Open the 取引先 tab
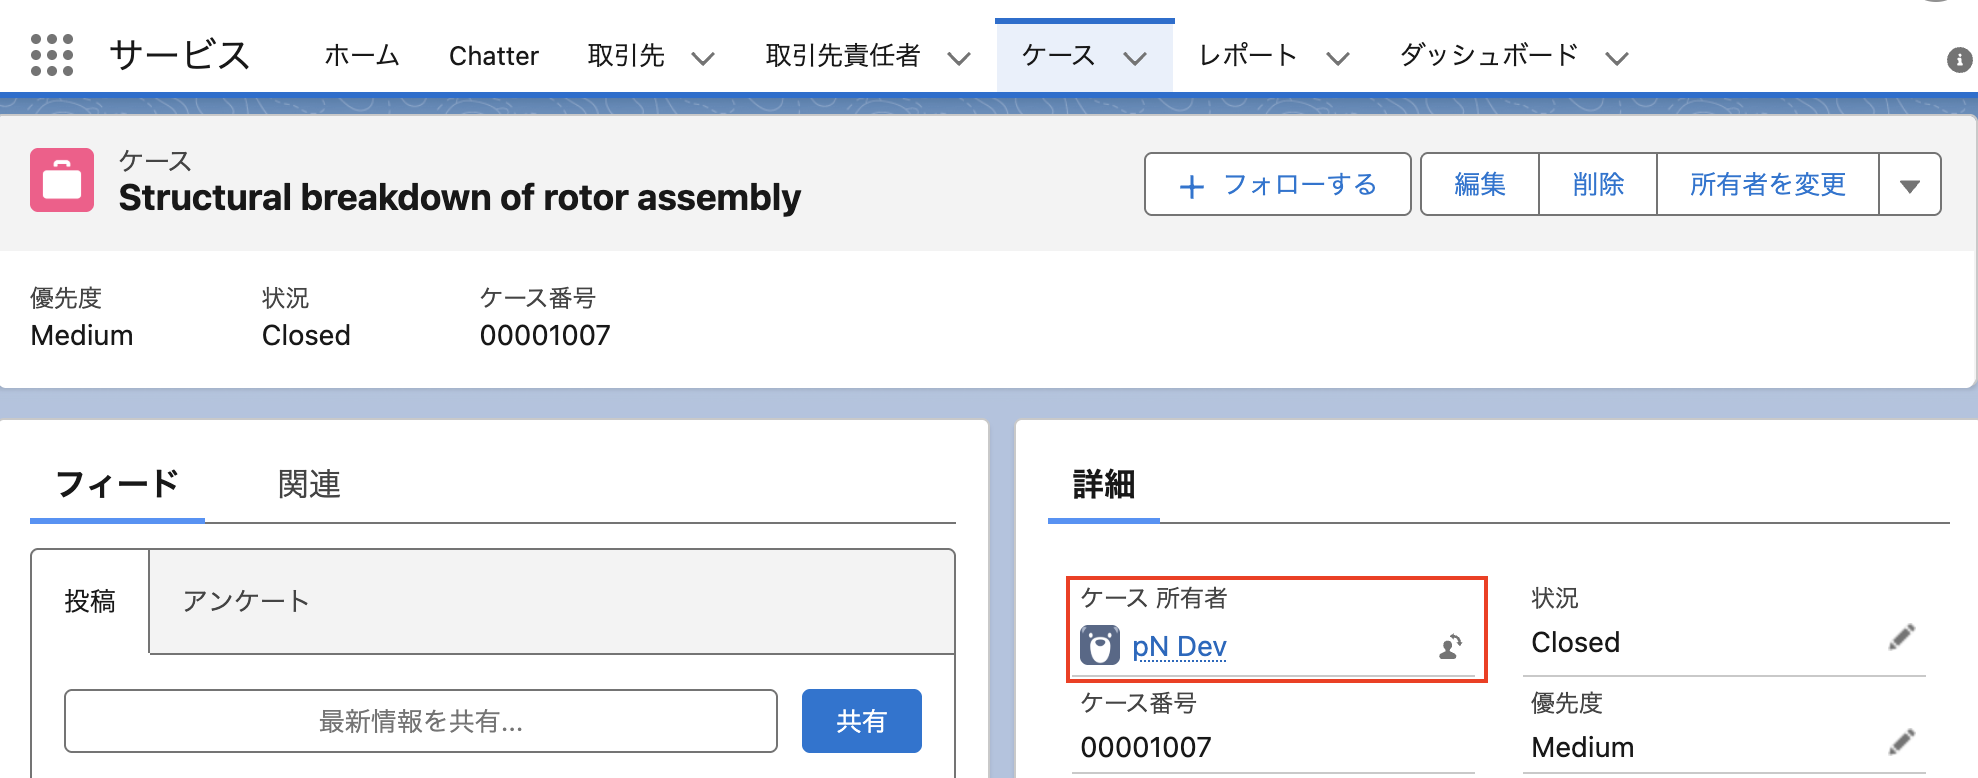1978x778 pixels. pos(626,55)
